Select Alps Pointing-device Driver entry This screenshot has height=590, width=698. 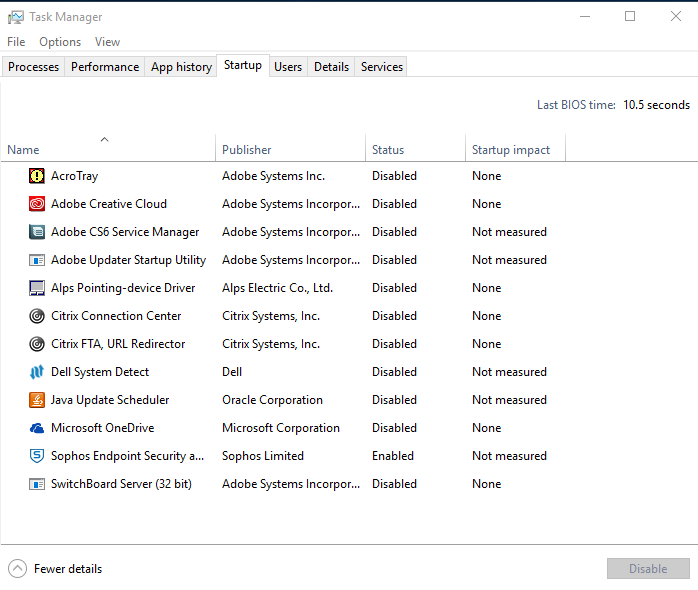click(123, 288)
